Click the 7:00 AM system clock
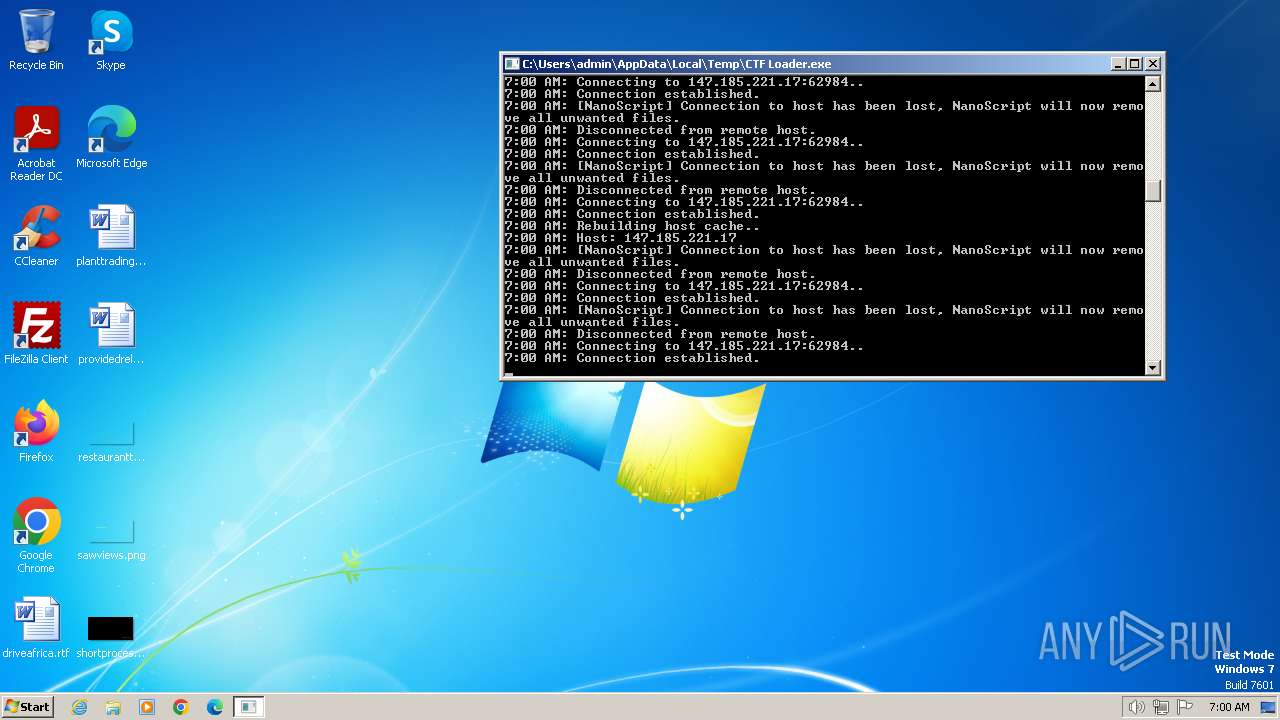The width and height of the screenshot is (1280, 720). tap(1229, 707)
